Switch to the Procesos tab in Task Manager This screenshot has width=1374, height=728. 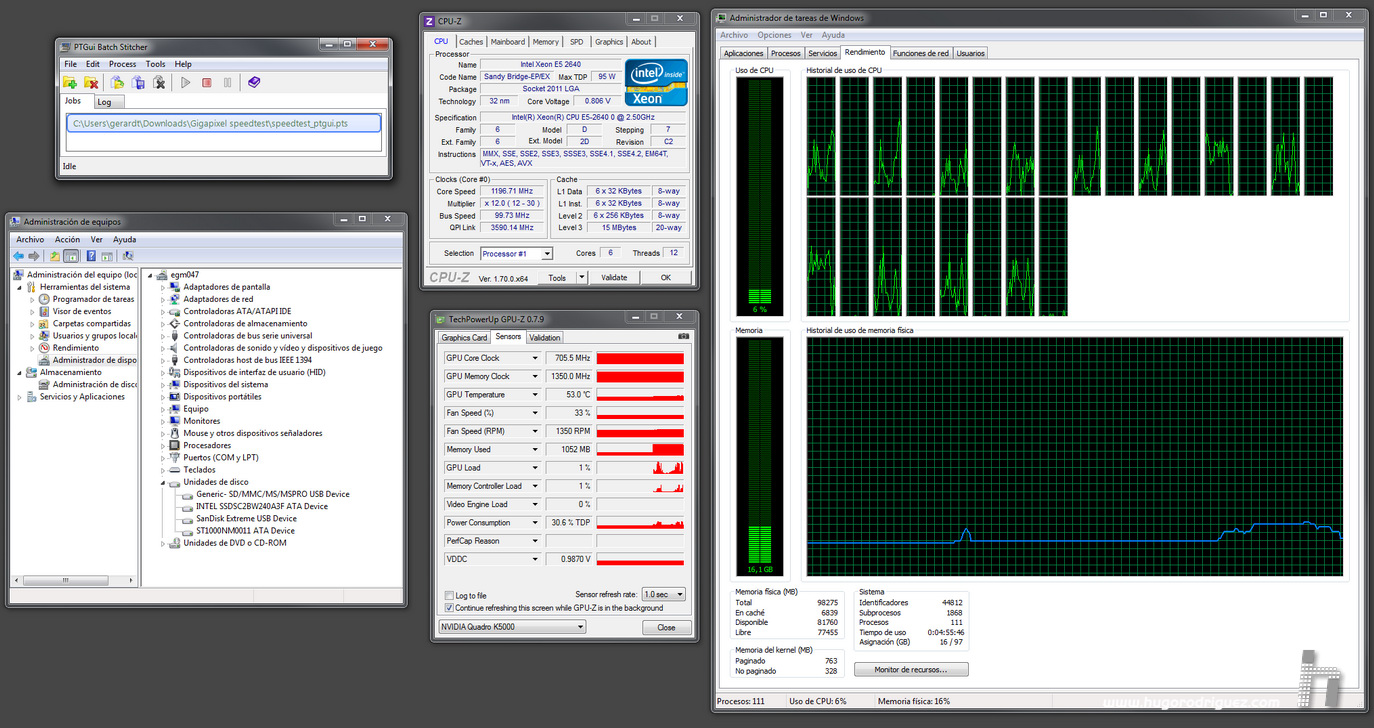[786, 53]
